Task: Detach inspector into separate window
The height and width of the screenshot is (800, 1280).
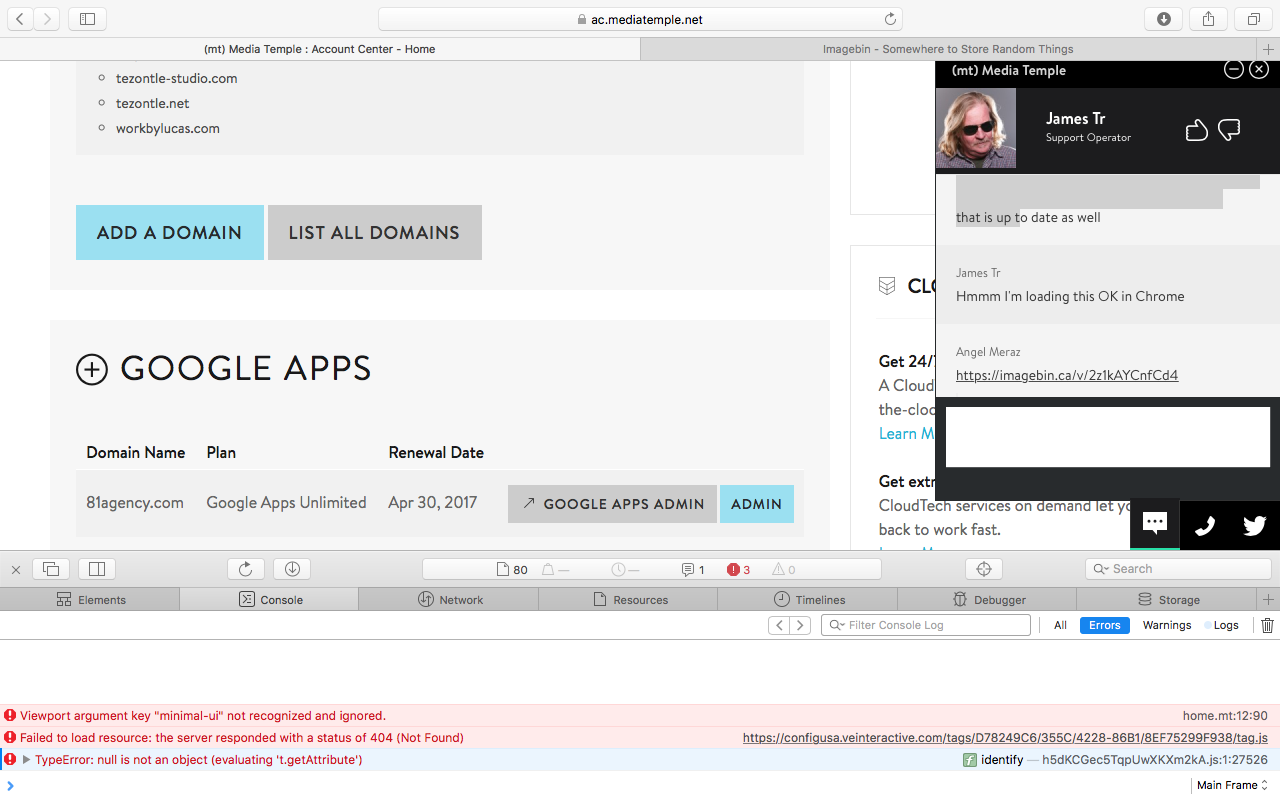Action: tap(51, 569)
